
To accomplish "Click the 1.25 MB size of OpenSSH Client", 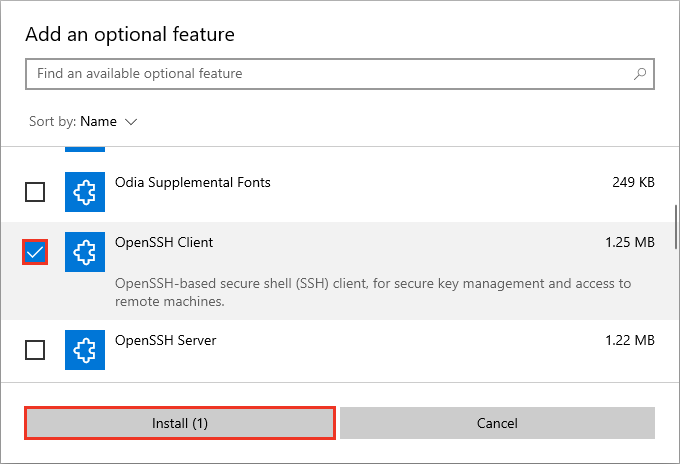I will click(629, 243).
